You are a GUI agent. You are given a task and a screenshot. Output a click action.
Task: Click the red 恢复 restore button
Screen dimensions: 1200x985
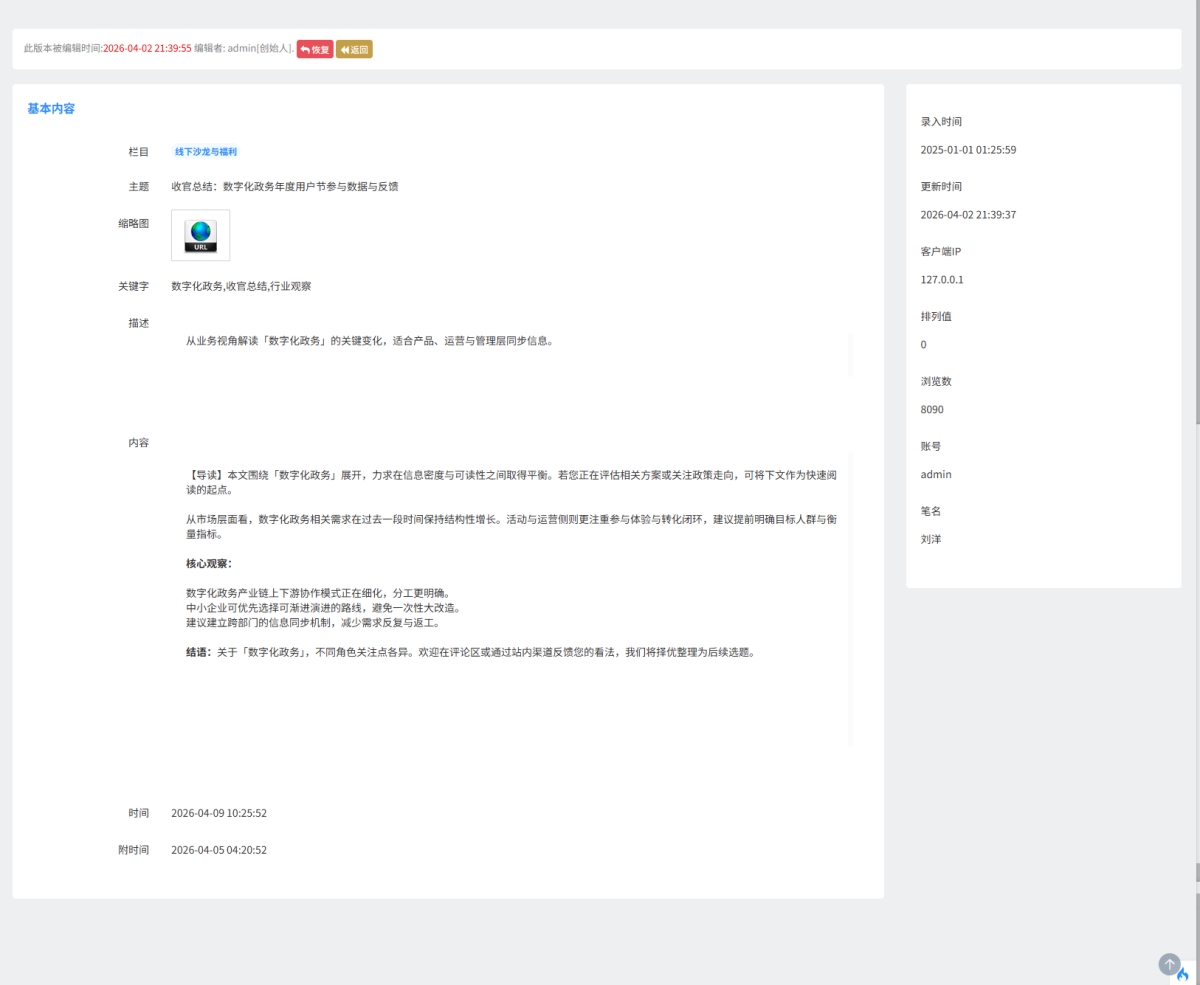point(315,49)
